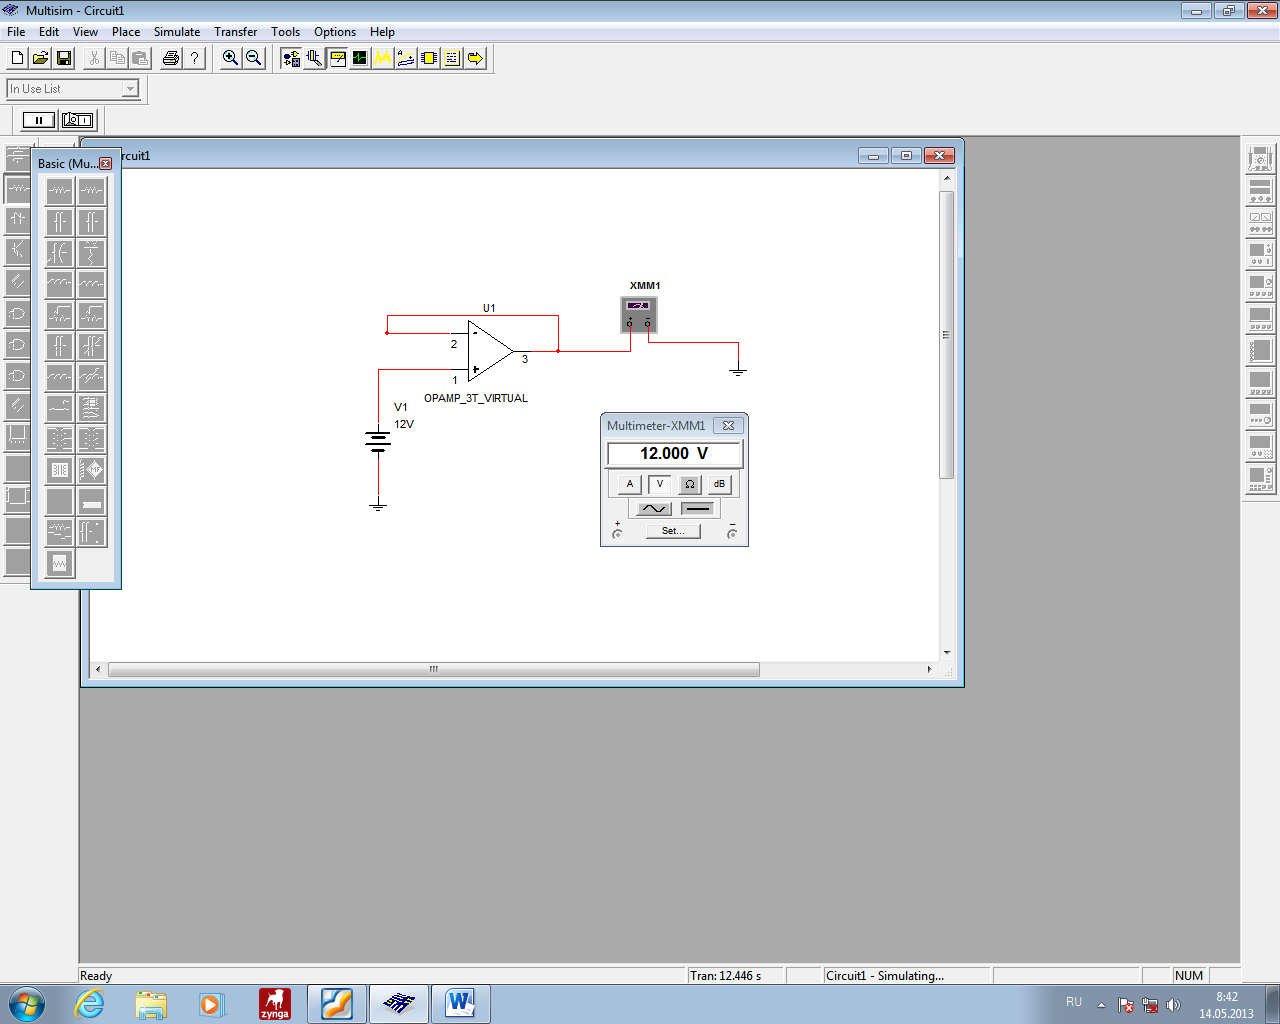This screenshot has height=1024, width=1280.
Task: Add a function generator from instruments toolbar
Action: coord(1260,190)
